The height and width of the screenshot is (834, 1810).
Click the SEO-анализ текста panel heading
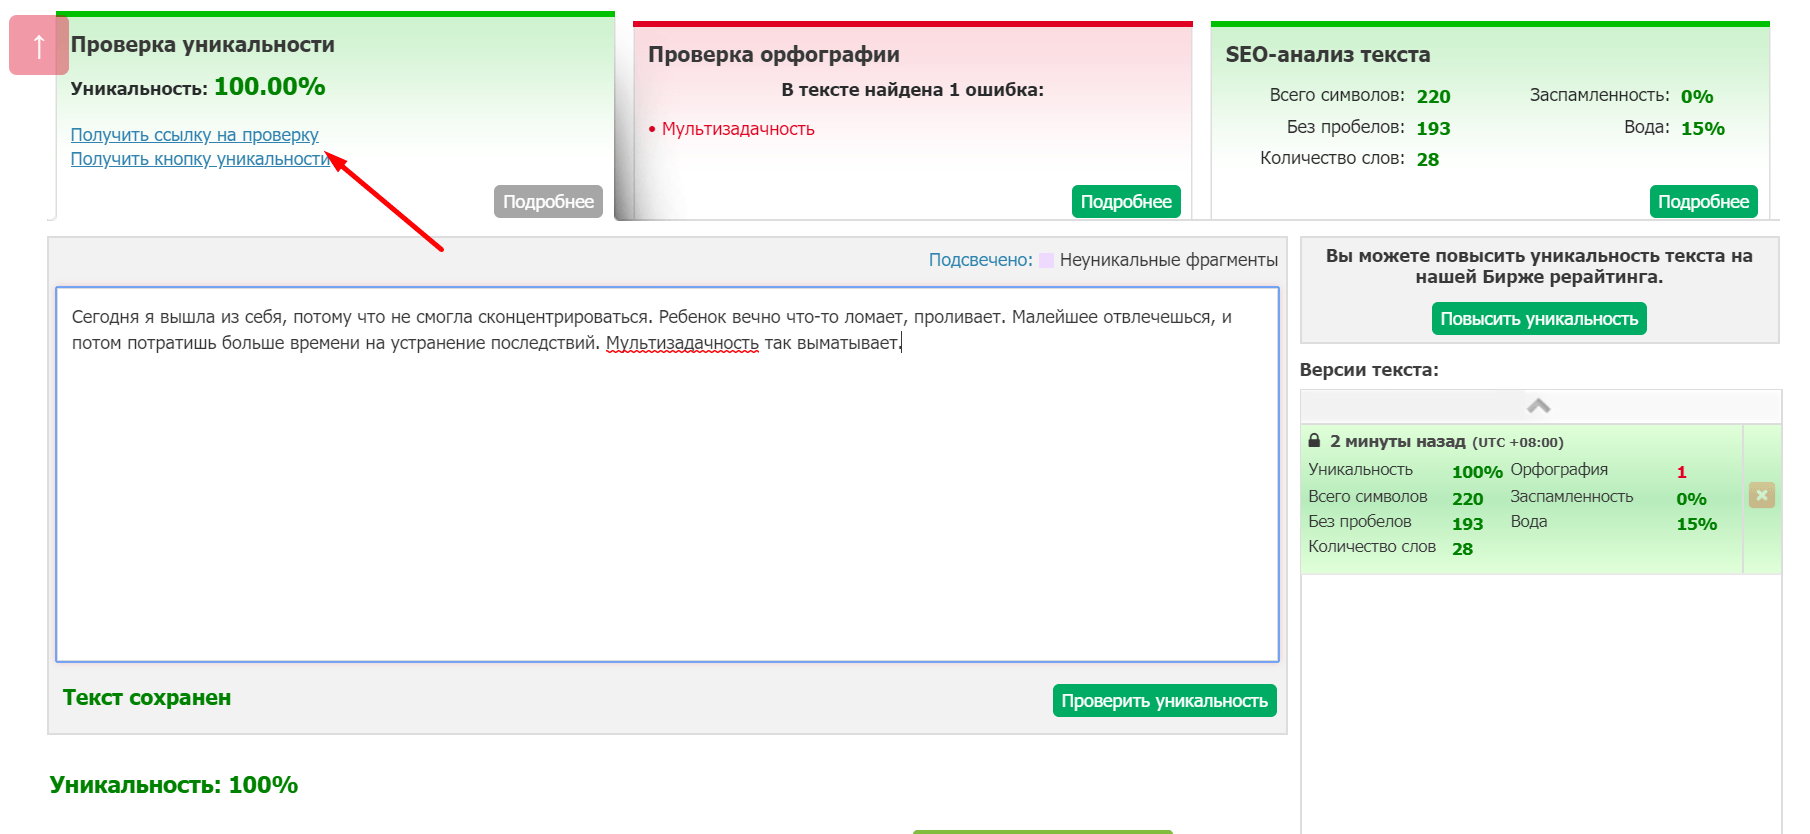[1327, 55]
